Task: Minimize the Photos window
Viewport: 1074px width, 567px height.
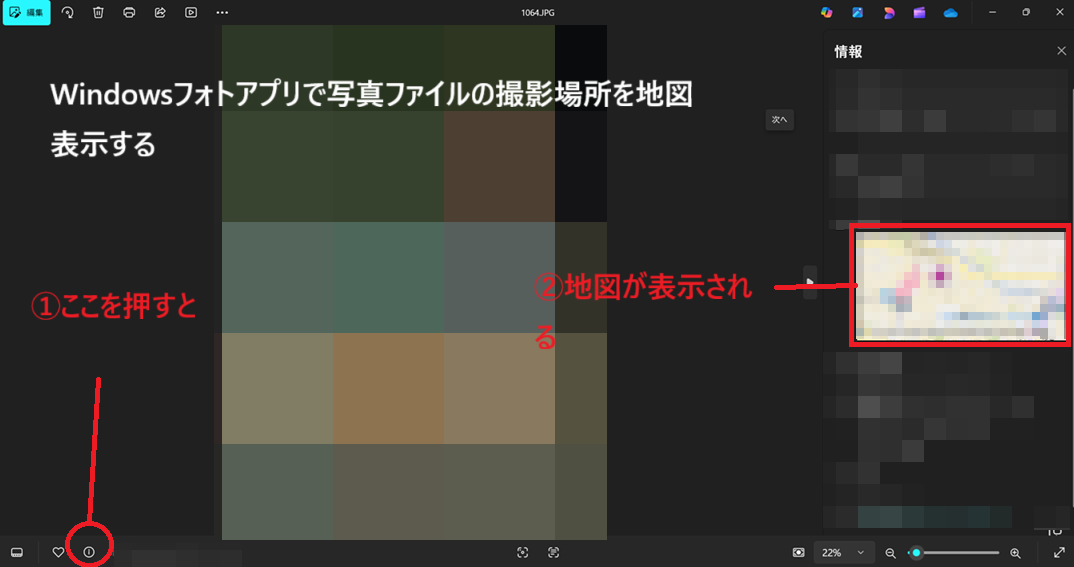Action: tap(992, 12)
